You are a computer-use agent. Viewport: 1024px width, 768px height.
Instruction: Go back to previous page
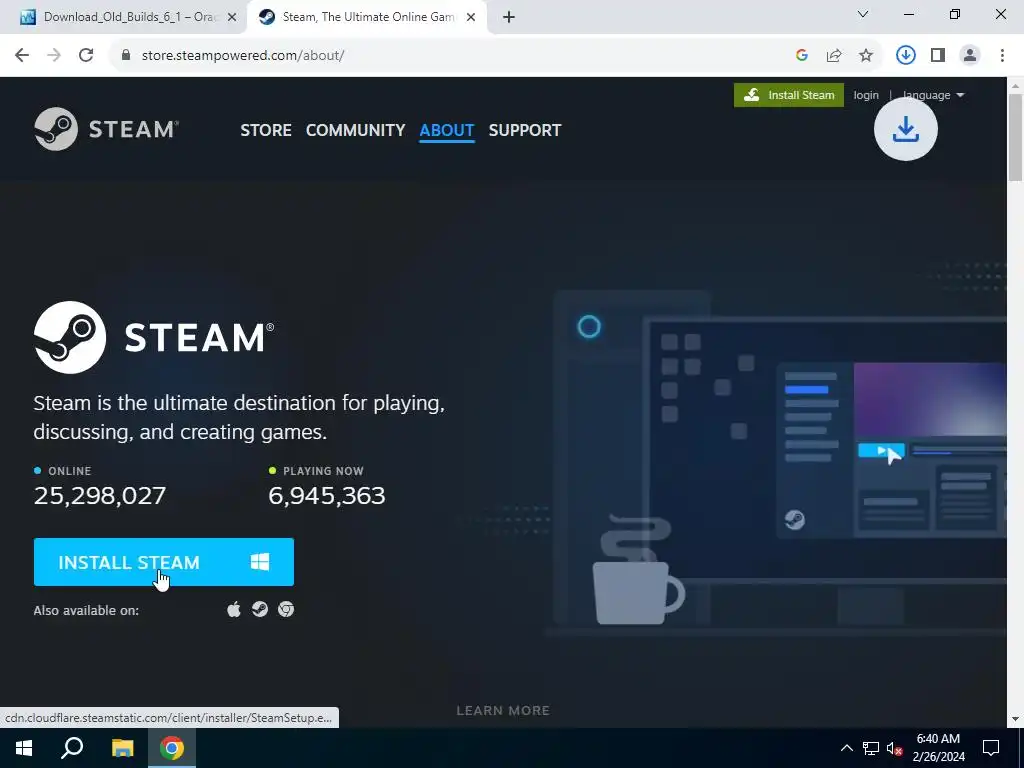point(22,55)
